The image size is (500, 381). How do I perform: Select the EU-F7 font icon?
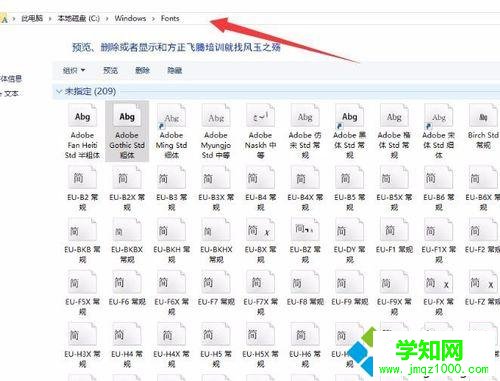[x=216, y=282]
